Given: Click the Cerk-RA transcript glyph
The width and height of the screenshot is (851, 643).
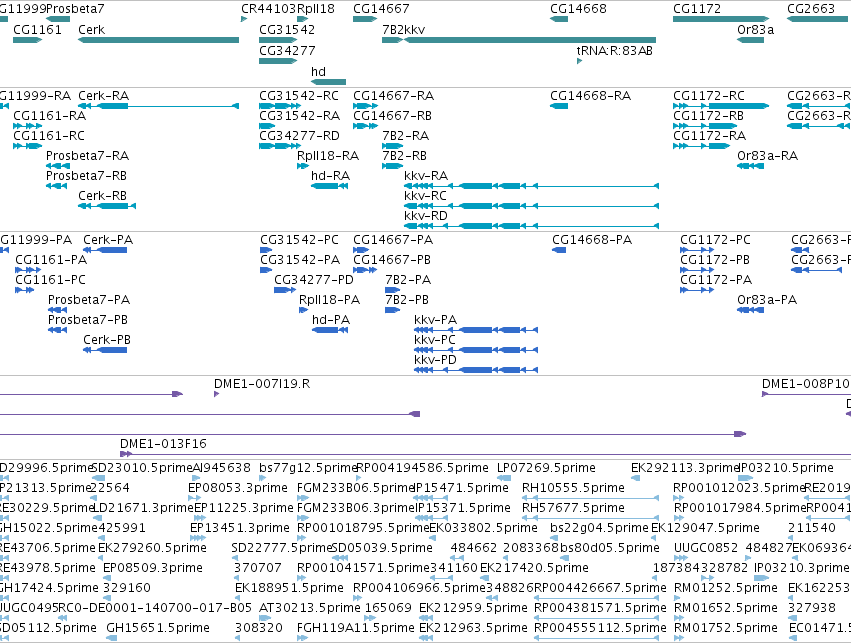Looking at the screenshot, I should [x=158, y=106].
